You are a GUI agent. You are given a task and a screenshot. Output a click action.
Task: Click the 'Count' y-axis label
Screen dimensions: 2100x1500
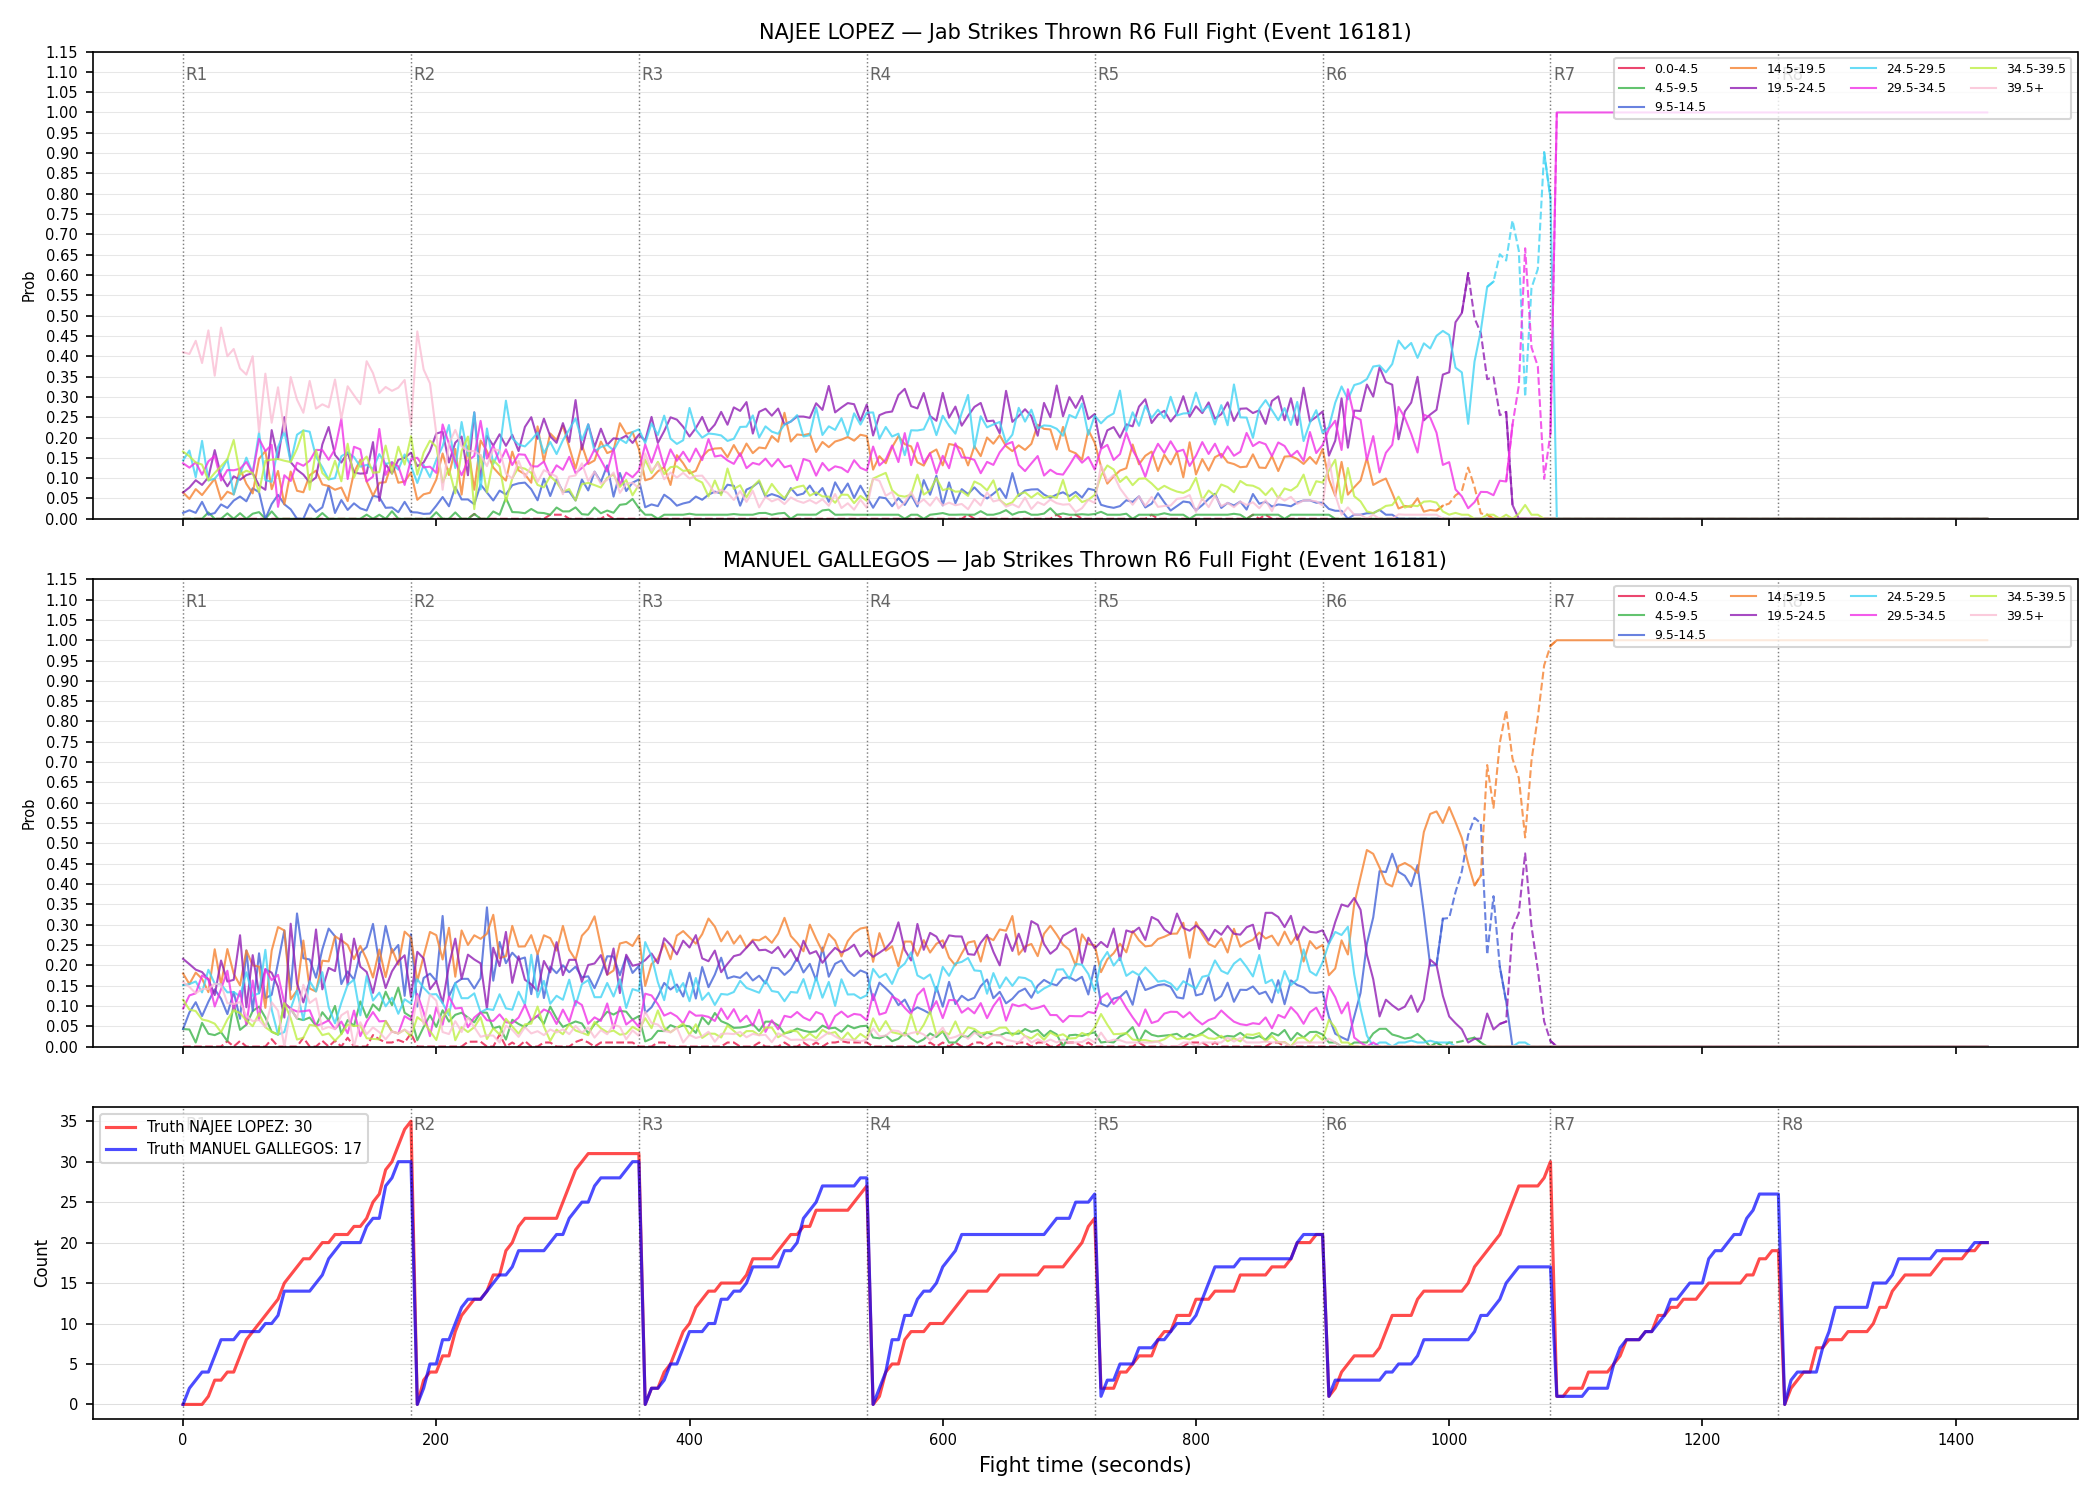41,1263
